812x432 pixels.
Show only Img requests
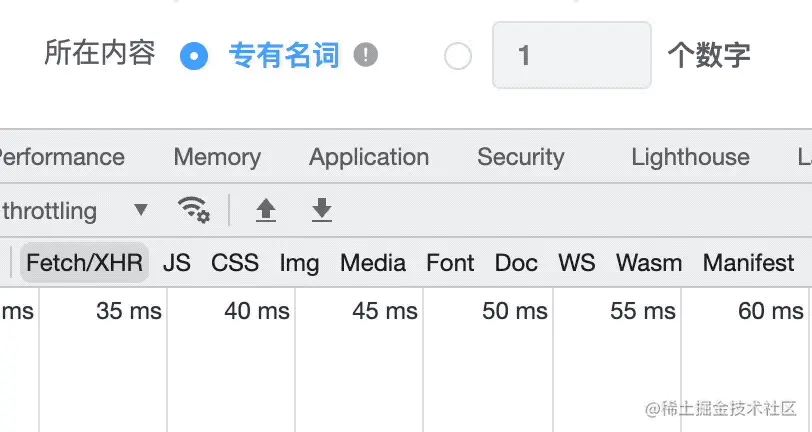pos(299,263)
